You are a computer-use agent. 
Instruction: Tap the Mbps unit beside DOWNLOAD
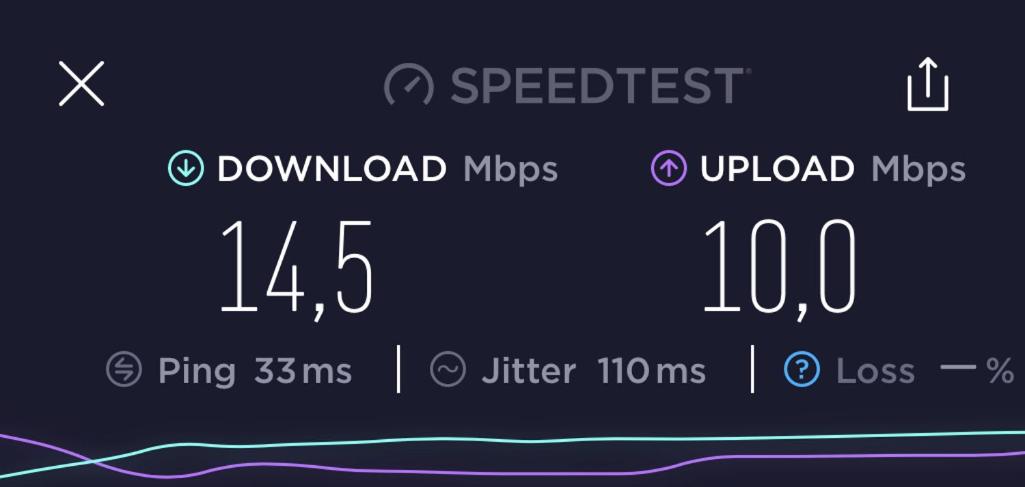point(511,170)
